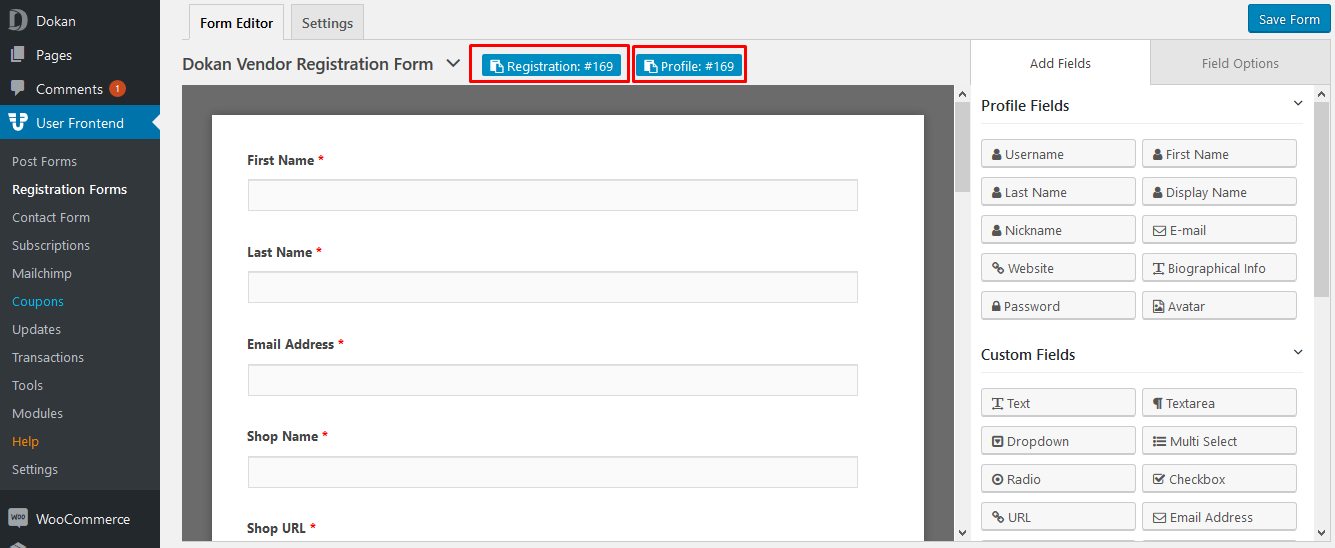Viewport: 1335px width, 548px height.
Task: Add a Biographical Info field
Action: [1219, 268]
